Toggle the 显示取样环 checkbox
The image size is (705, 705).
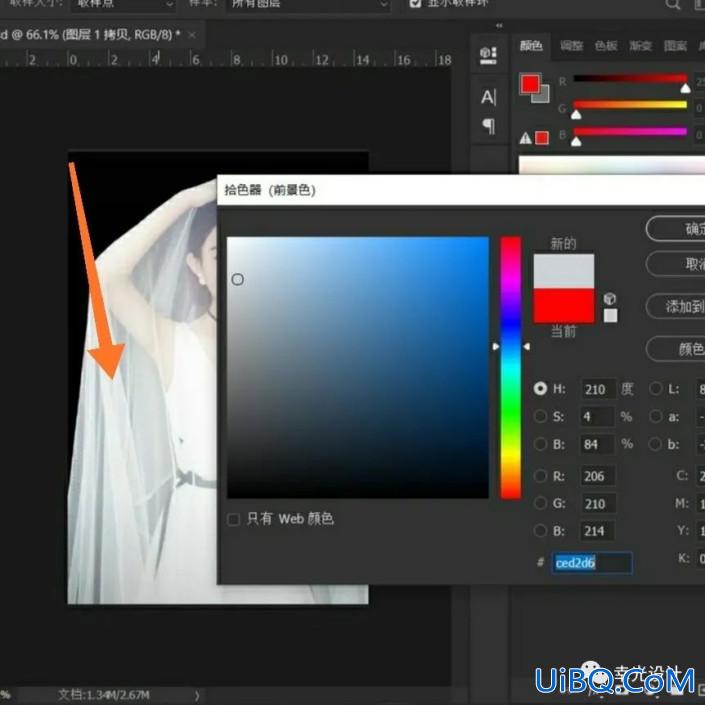[x=415, y=4]
